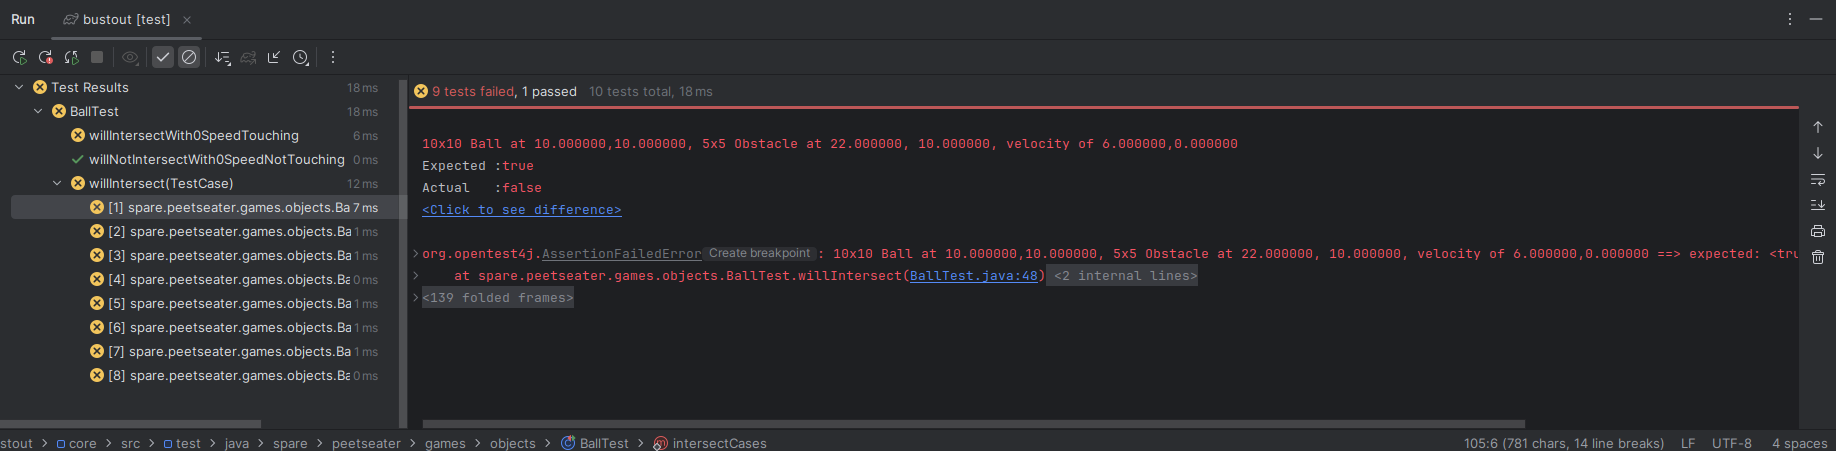This screenshot has height=451, width=1836.
Task: Print the console output
Action: coord(1818,232)
